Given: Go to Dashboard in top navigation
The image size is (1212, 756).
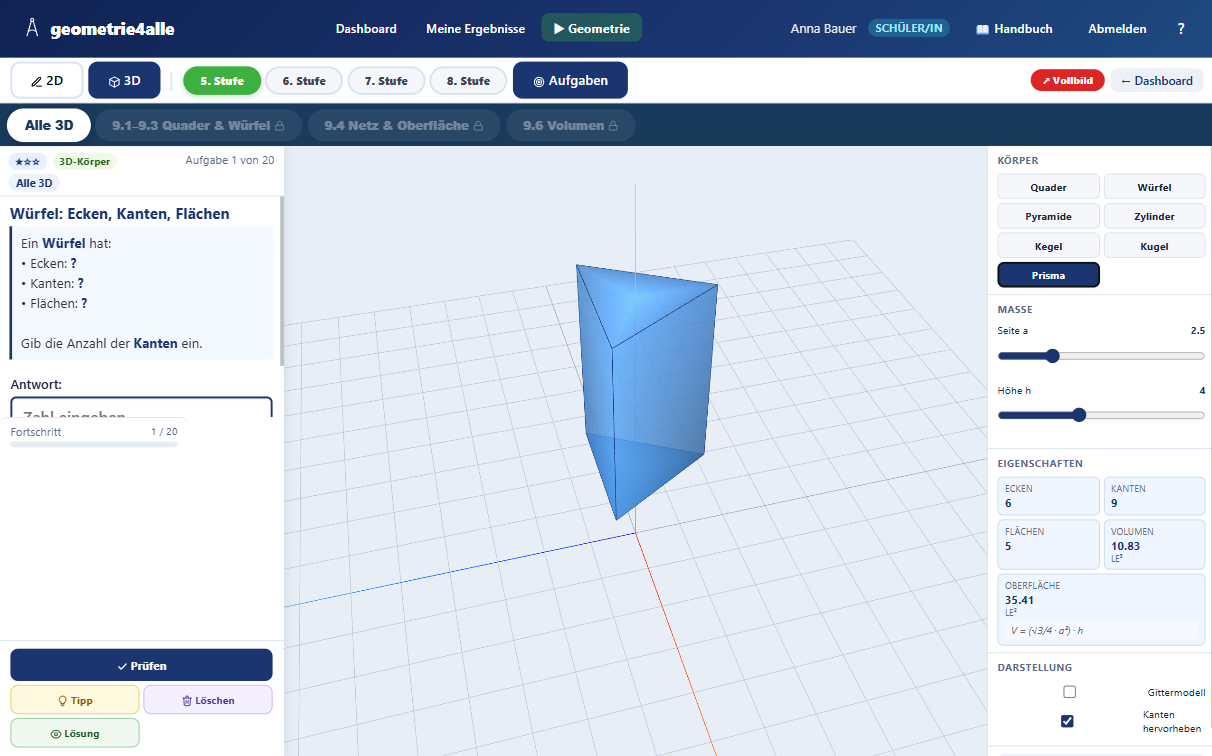Looking at the screenshot, I should point(366,29).
